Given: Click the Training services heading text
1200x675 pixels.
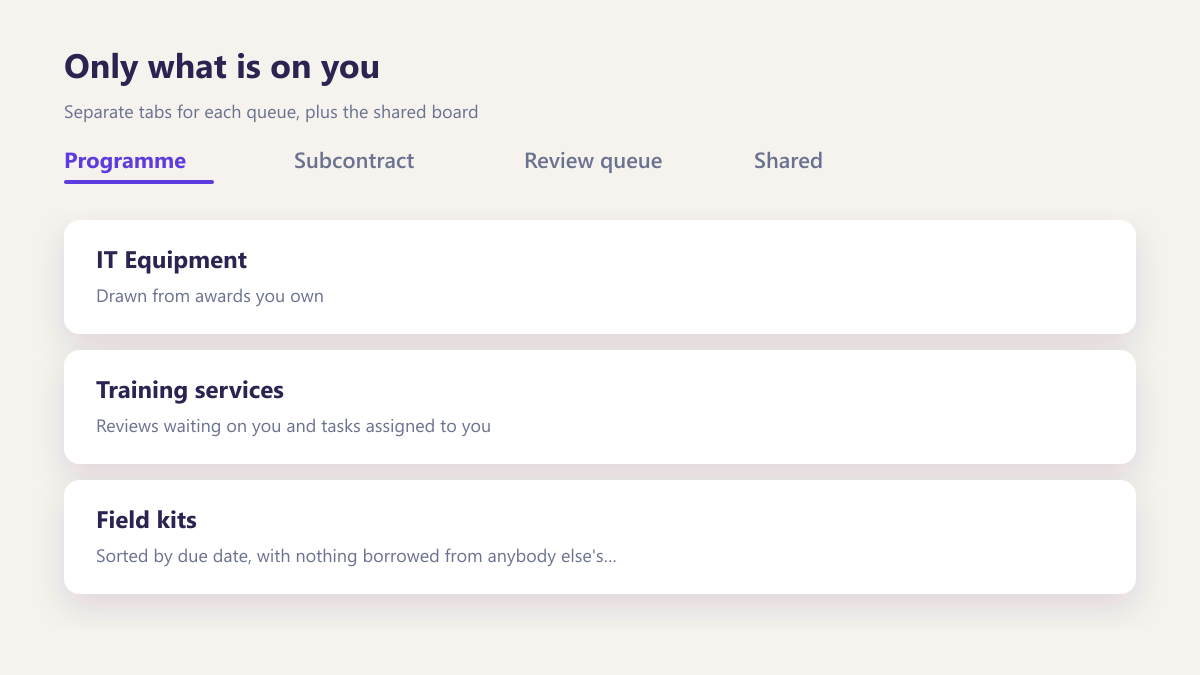Looking at the screenshot, I should pos(190,390).
